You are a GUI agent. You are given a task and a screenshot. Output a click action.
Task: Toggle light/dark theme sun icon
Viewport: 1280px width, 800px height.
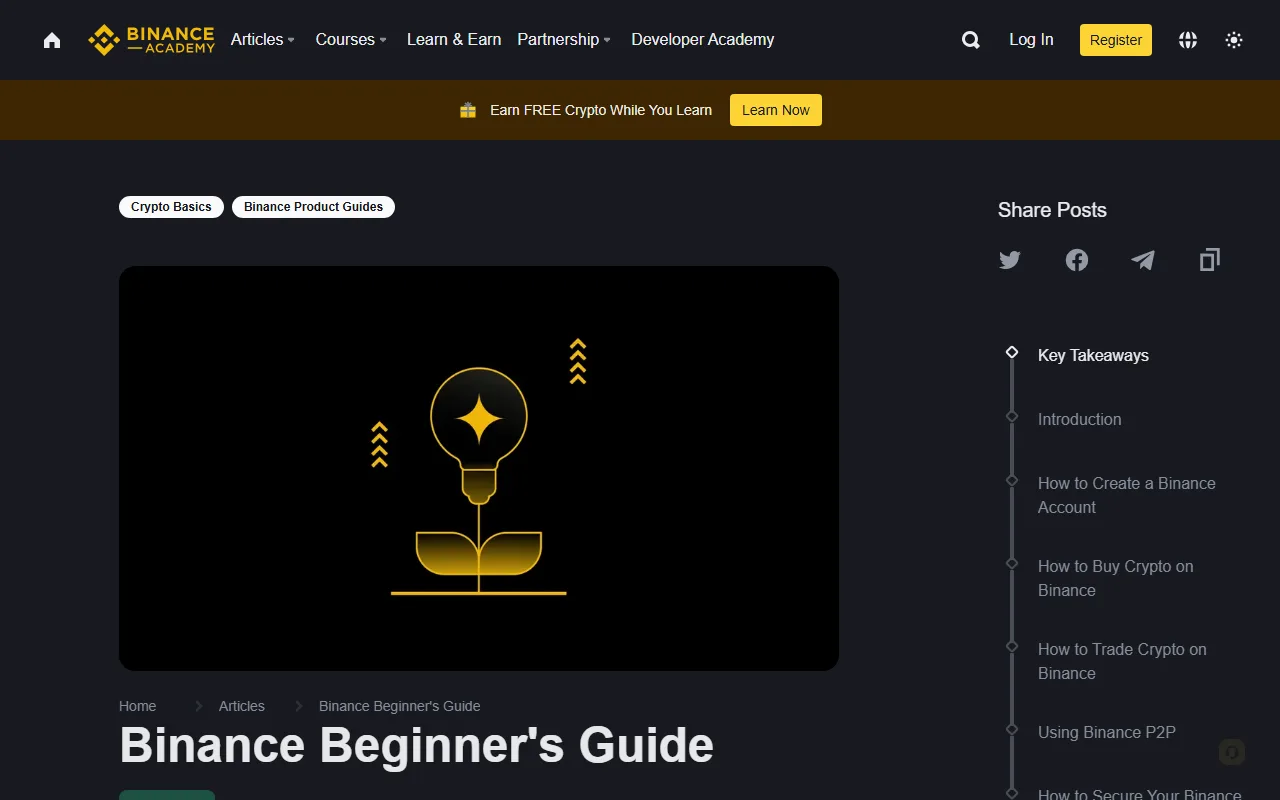pyautogui.click(x=1234, y=40)
